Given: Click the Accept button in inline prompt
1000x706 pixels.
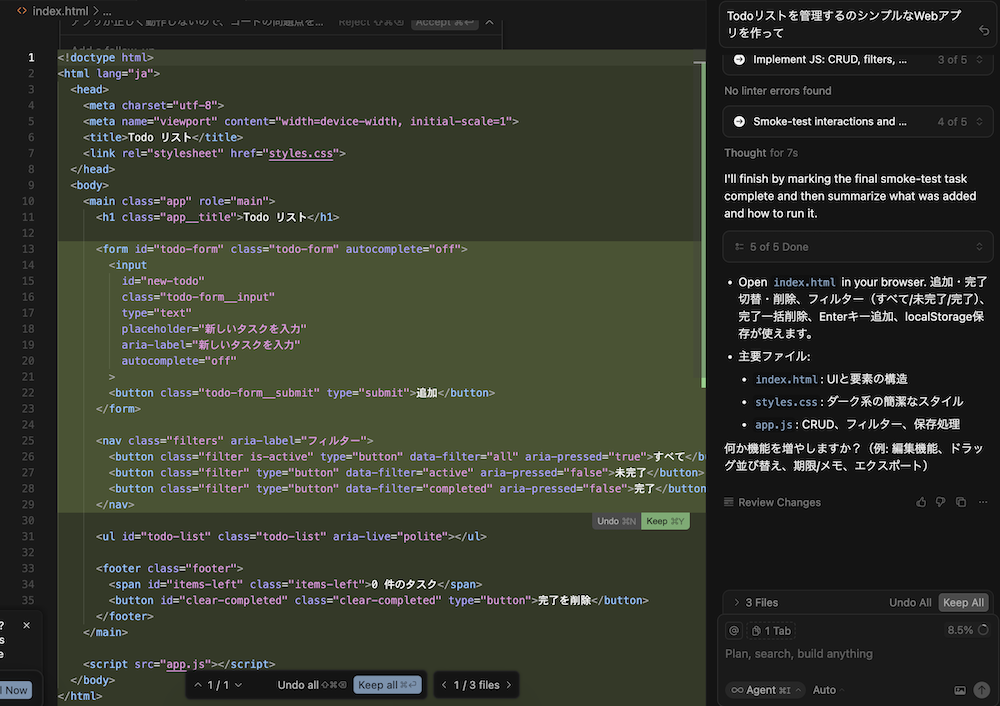Looking at the screenshot, I should tap(445, 22).
